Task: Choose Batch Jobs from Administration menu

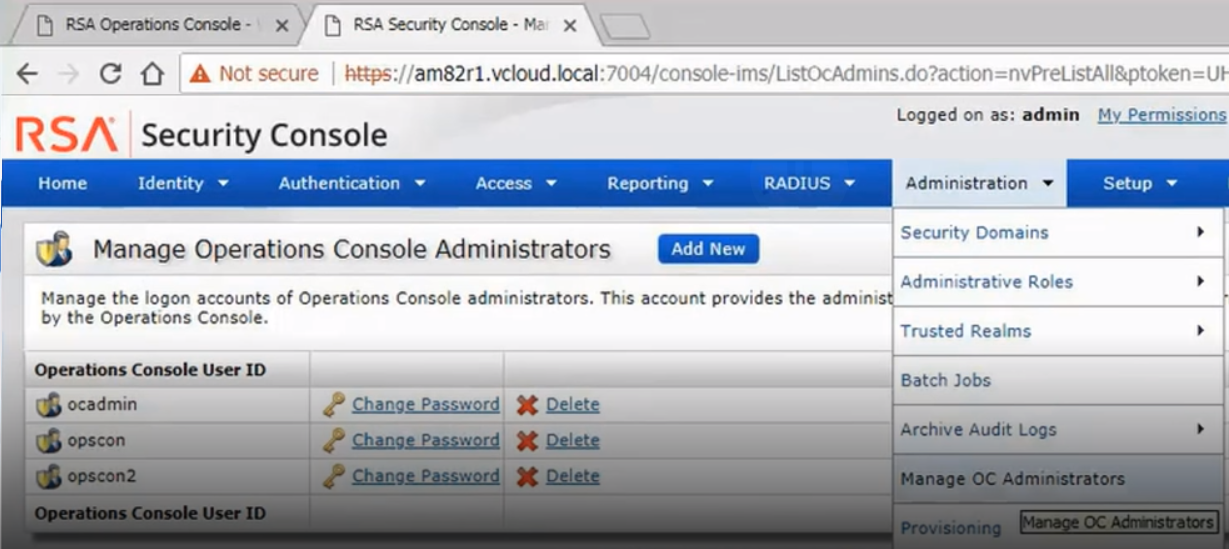Action: click(x=945, y=380)
